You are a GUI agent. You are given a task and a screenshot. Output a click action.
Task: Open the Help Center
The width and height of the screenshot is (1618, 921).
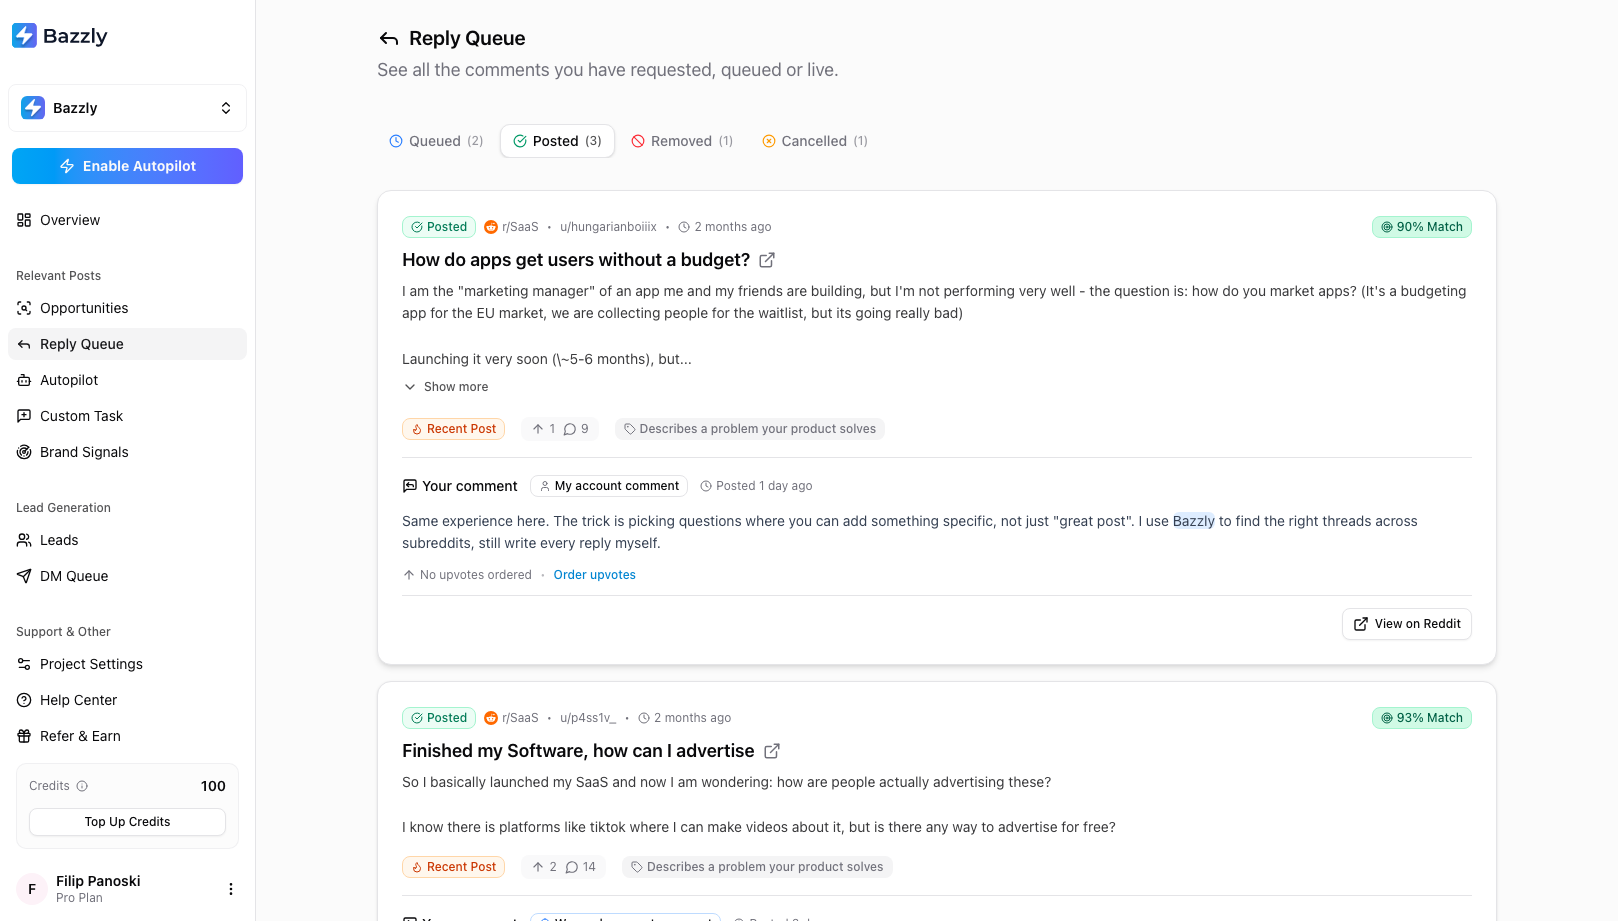[127, 700]
